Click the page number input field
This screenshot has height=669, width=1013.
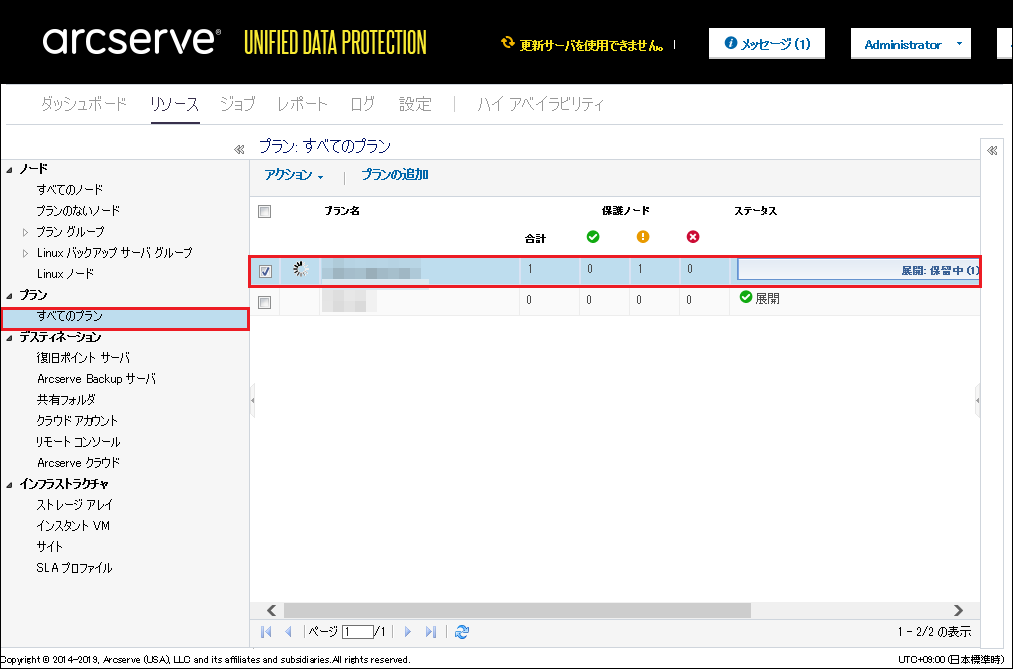tap(357, 632)
